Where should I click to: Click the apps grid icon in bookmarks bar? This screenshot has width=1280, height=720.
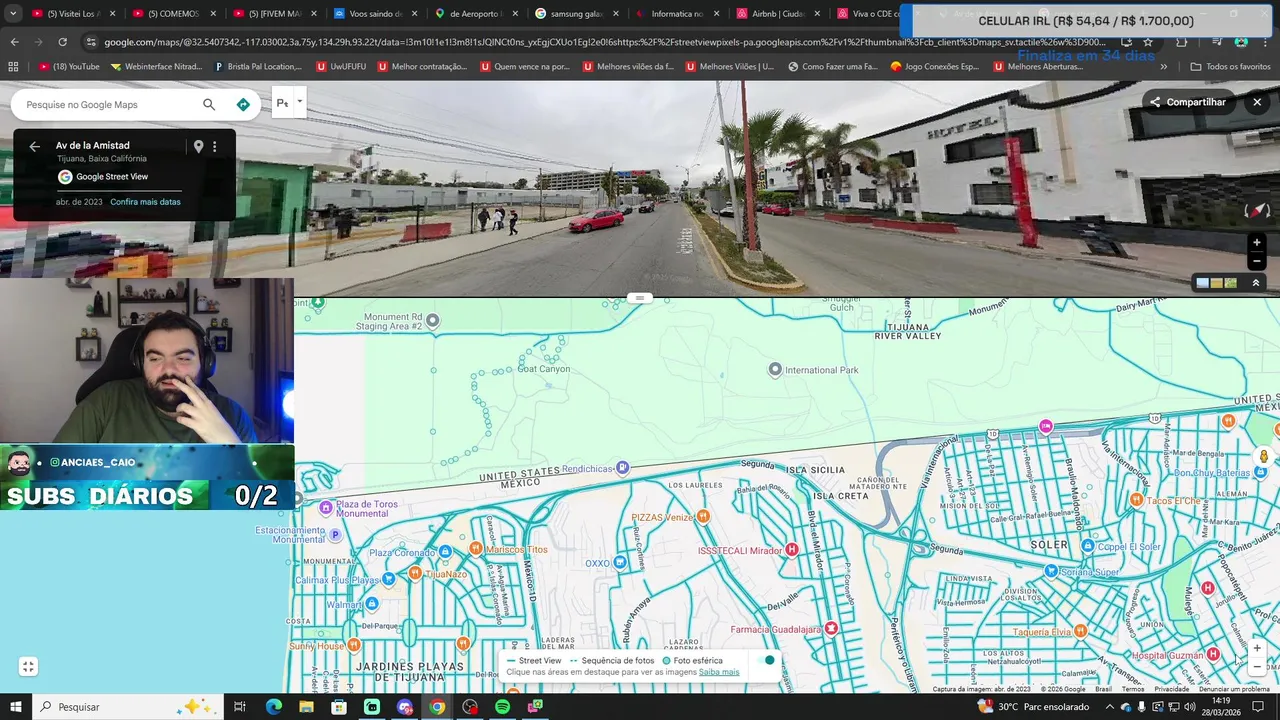(x=13, y=66)
